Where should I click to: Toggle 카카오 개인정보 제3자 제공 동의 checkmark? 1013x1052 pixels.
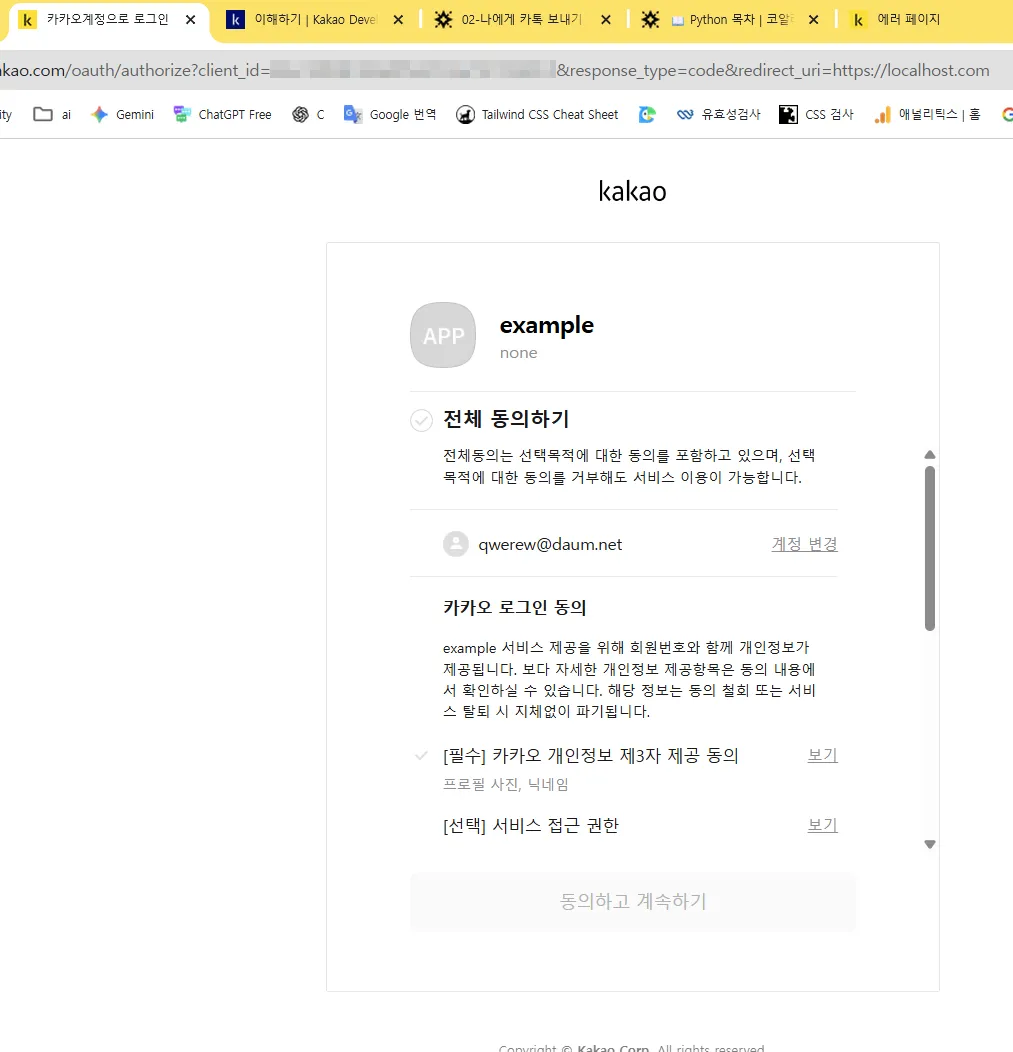(421, 756)
